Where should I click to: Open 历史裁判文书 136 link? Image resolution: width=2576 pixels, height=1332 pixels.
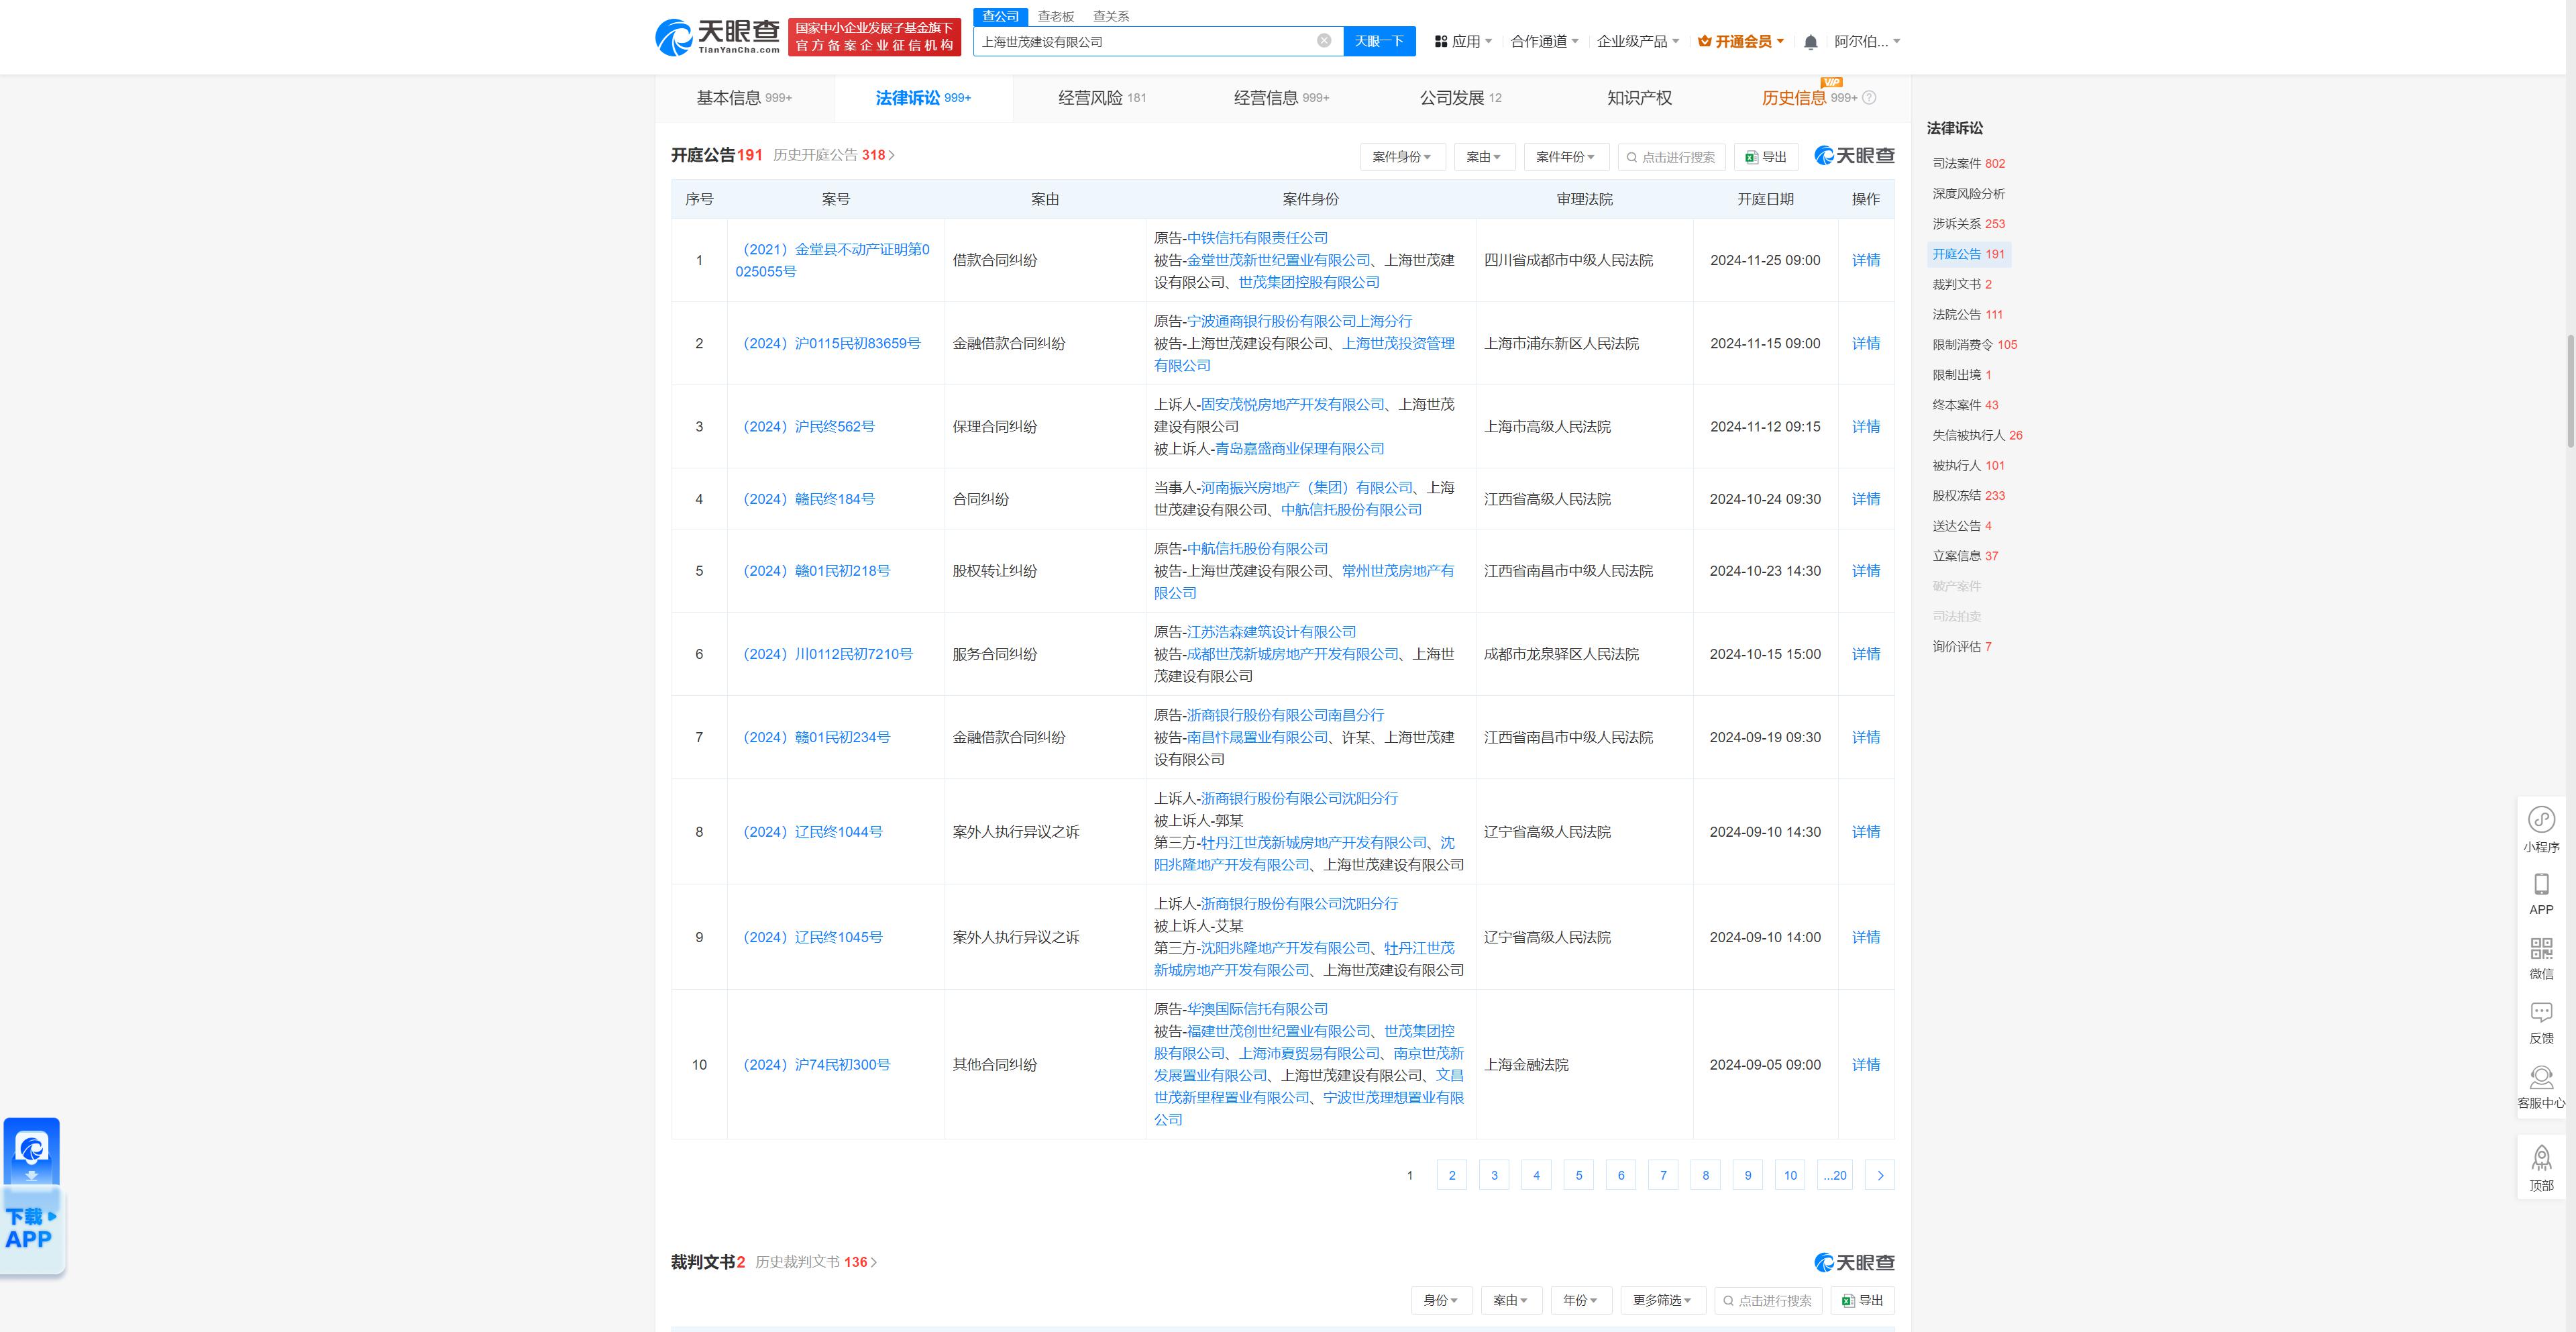(816, 1262)
